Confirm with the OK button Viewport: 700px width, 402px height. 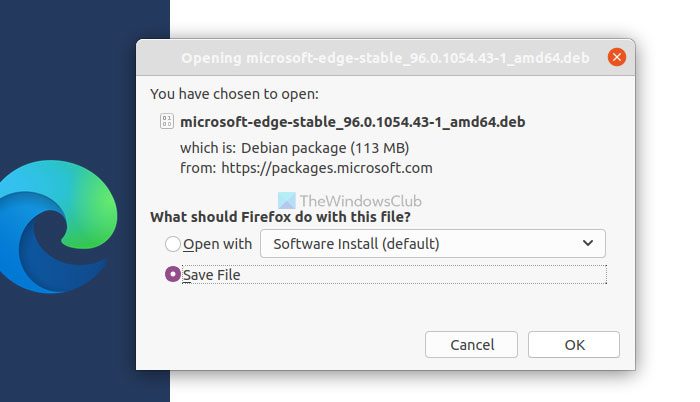574,344
